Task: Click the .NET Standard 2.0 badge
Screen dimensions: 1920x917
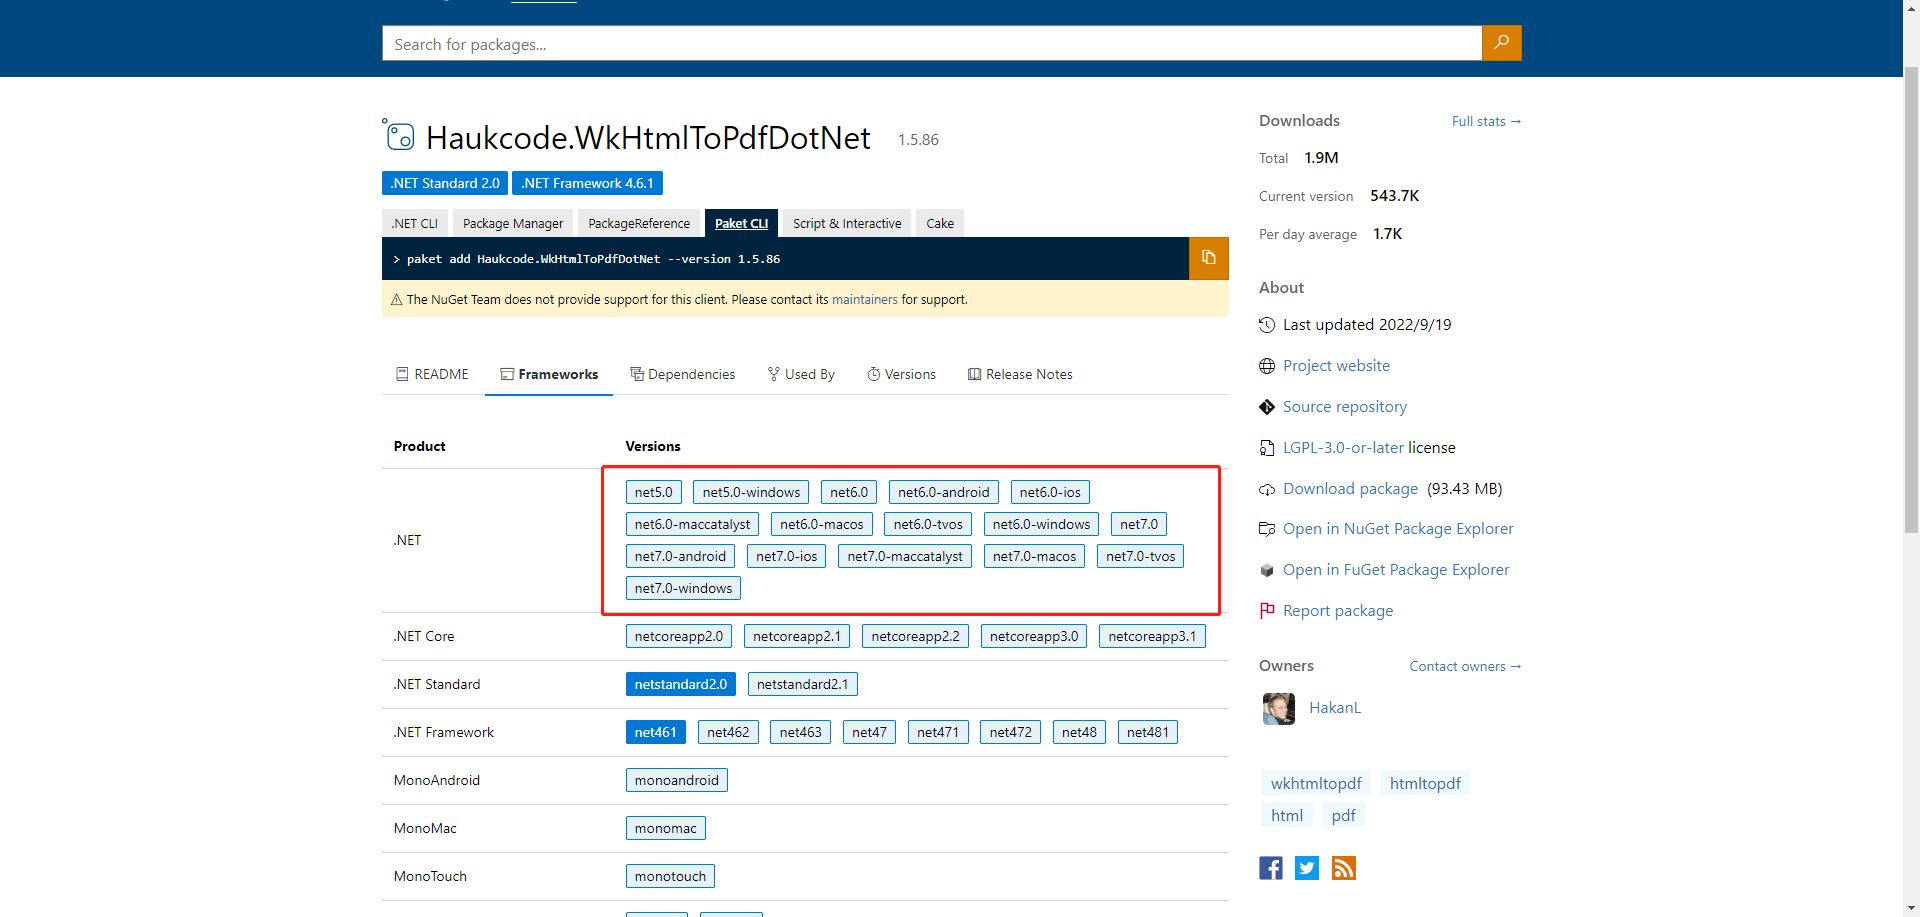Action: tap(445, 183)
